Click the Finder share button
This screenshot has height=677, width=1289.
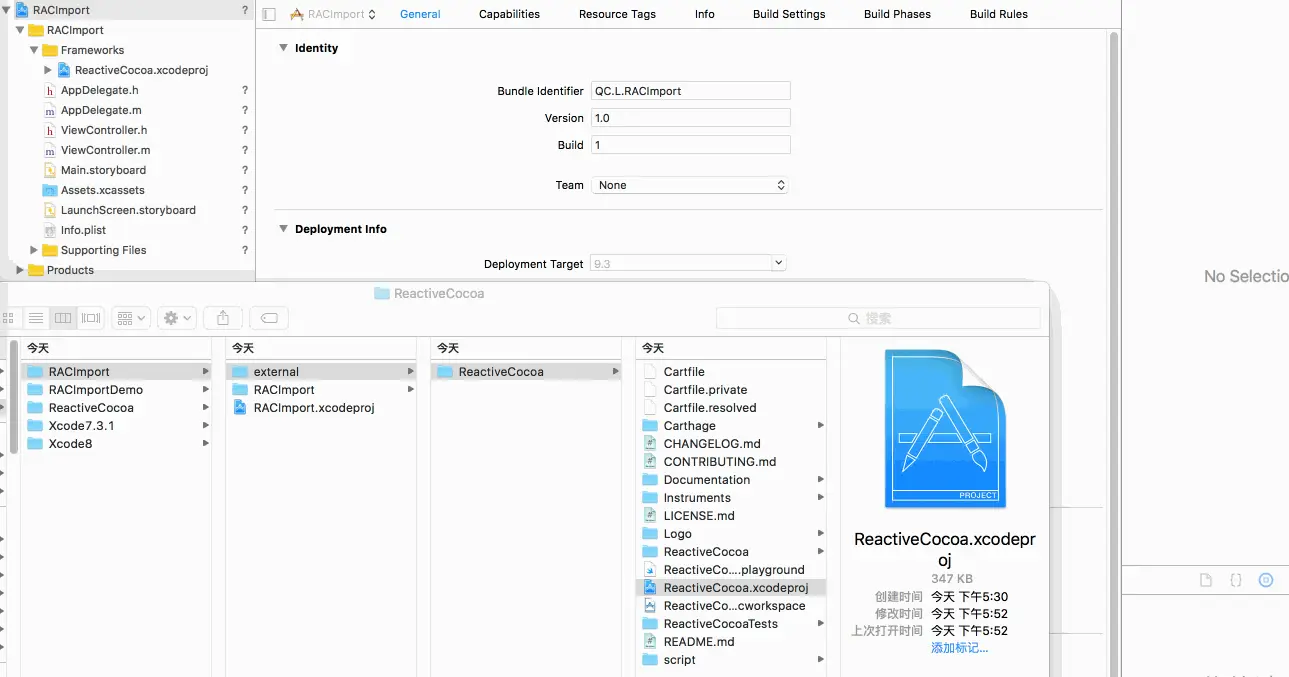[223, 318]
